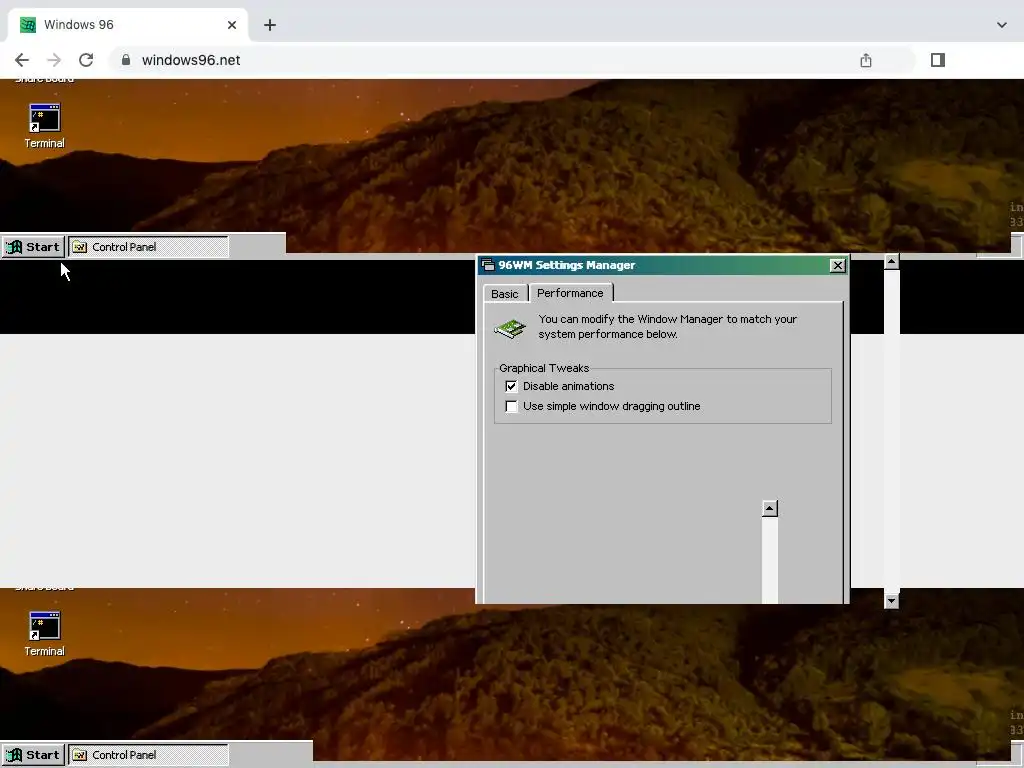
Task: Enable simple window dragging outline checkbox
Action: [x=511, y=406]
